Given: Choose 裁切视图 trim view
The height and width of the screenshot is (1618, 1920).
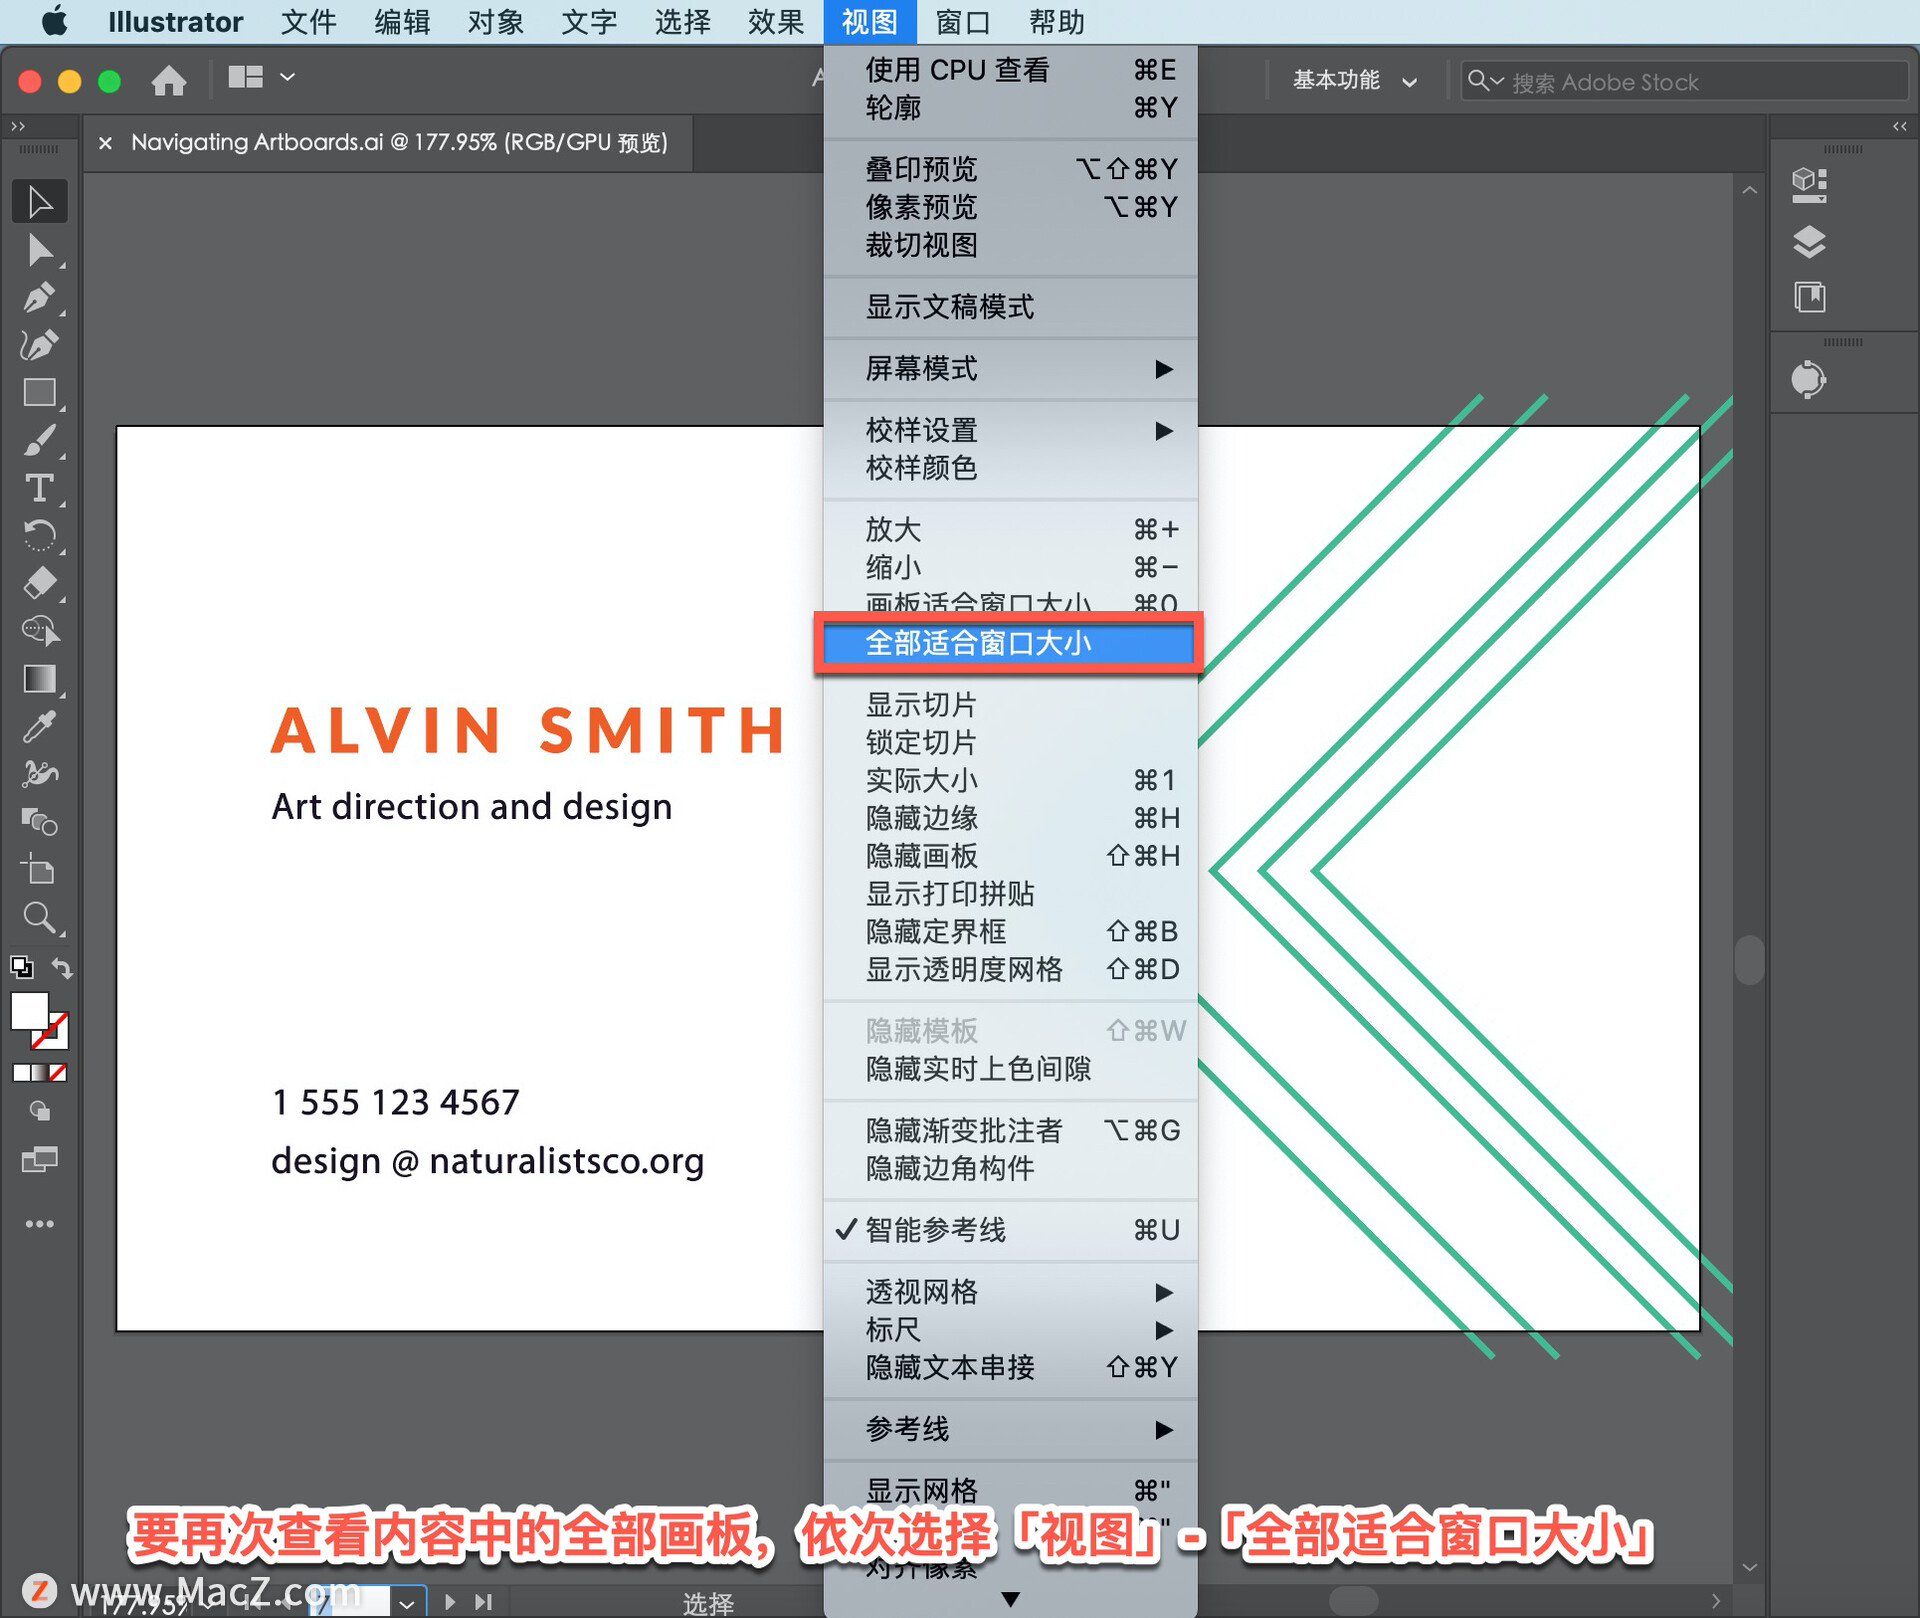Looking at the screenshot, I should (x=1010, y=245).
